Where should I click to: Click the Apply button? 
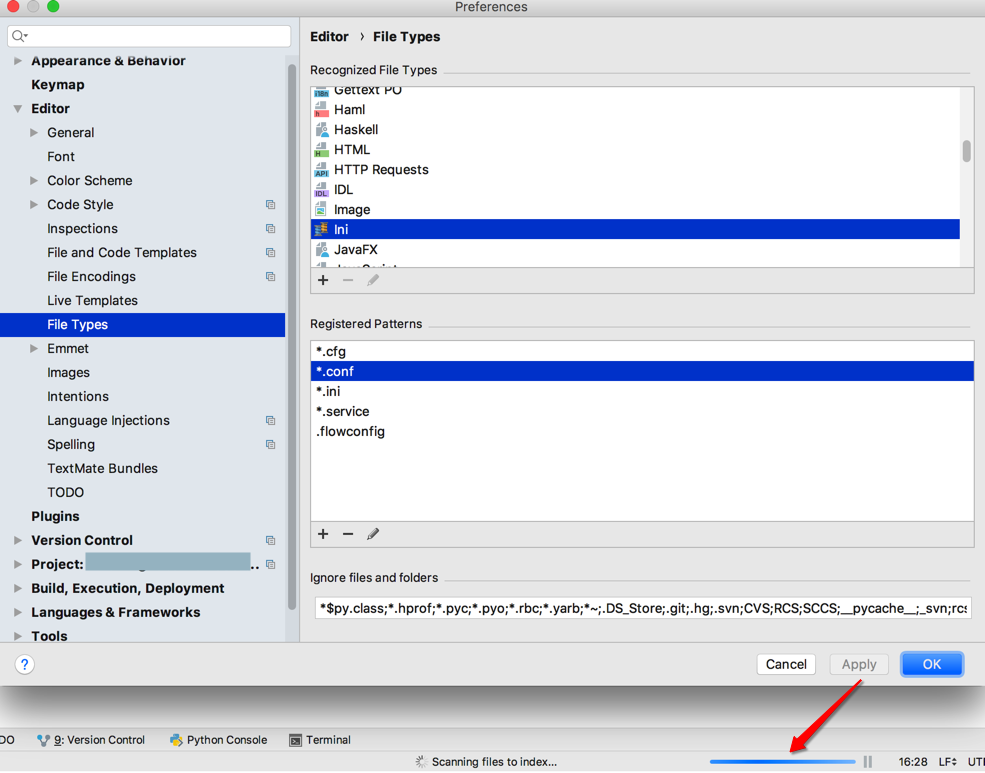coord(859,664)
